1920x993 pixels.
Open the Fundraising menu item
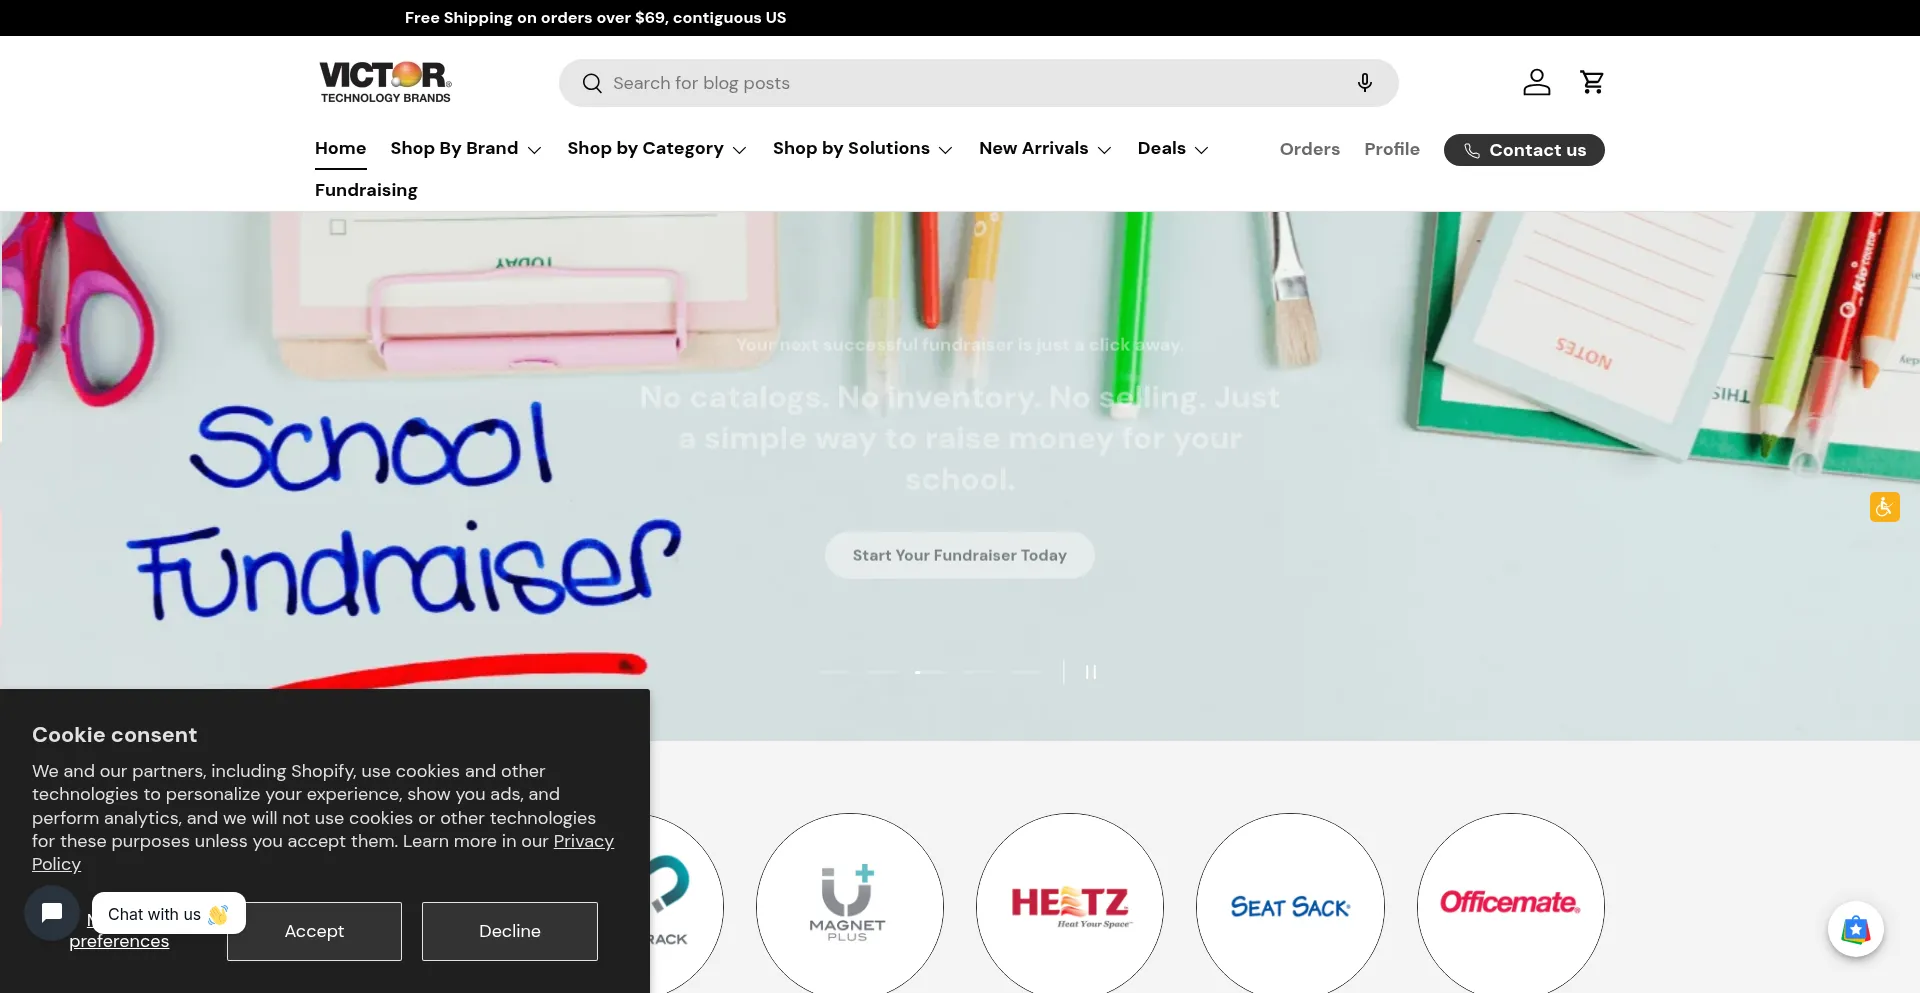tap(366, 190)
